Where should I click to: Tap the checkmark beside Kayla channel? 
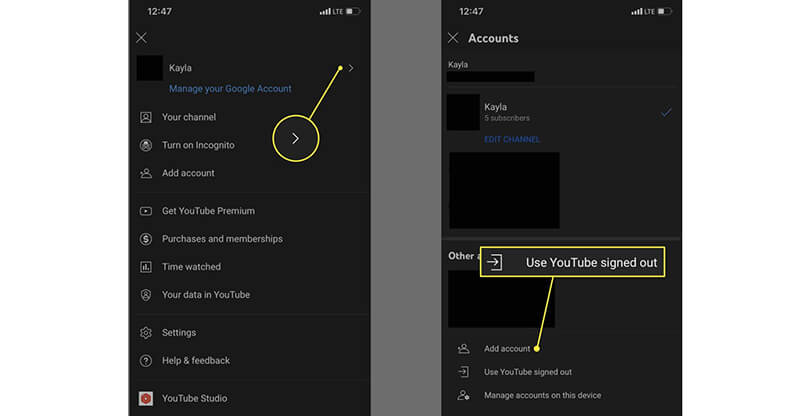[x=666, y=112]
